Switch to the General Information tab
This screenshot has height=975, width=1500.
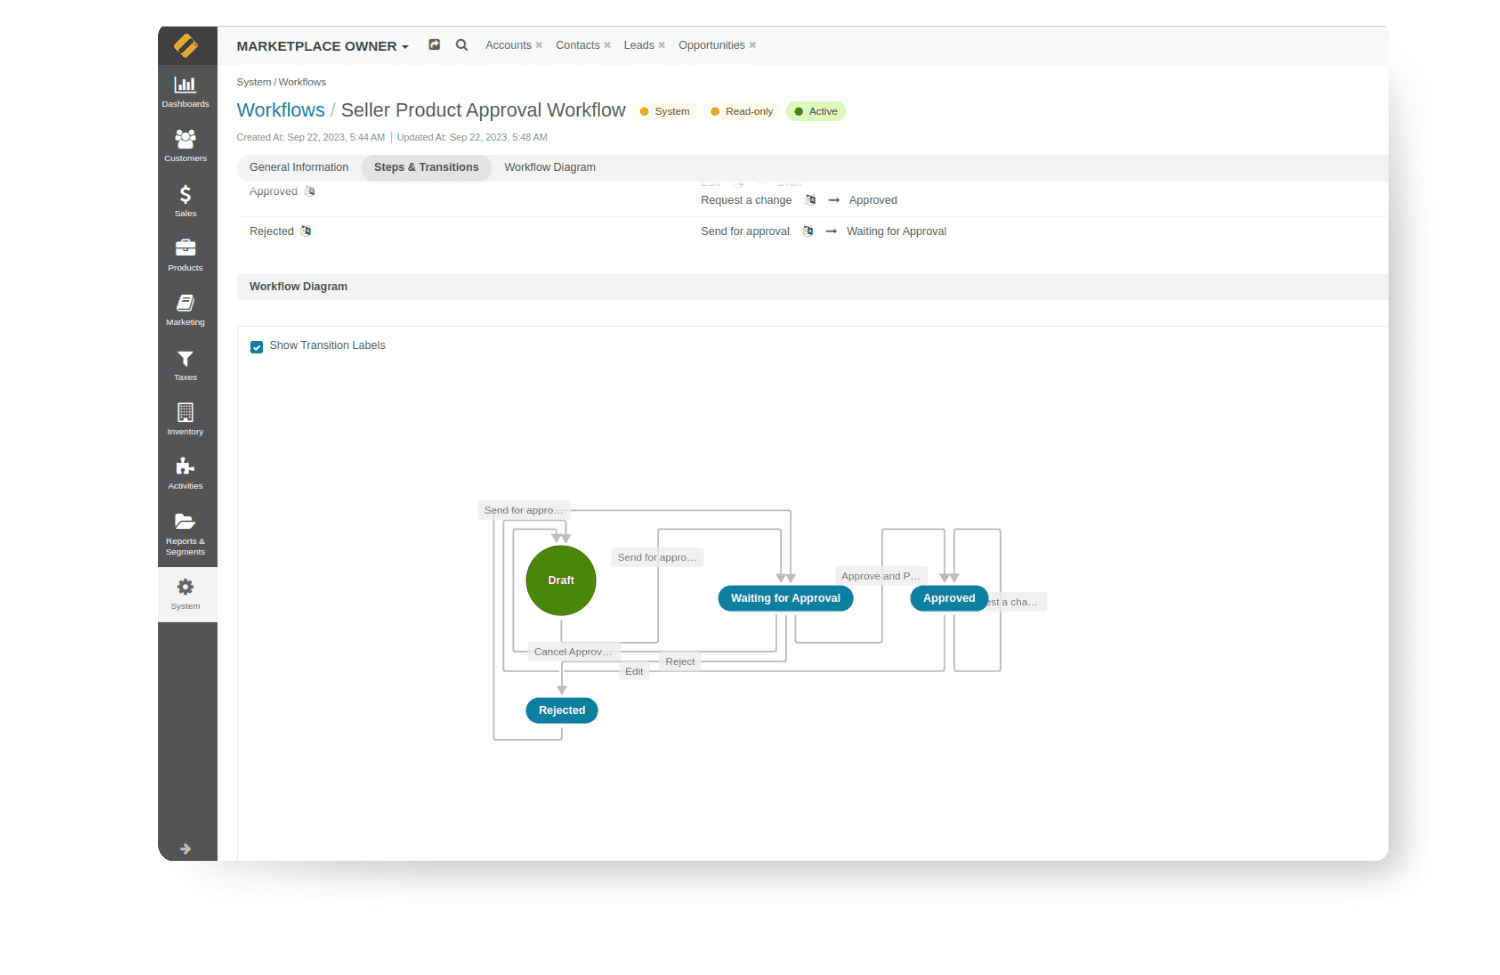tap(298, 167)
